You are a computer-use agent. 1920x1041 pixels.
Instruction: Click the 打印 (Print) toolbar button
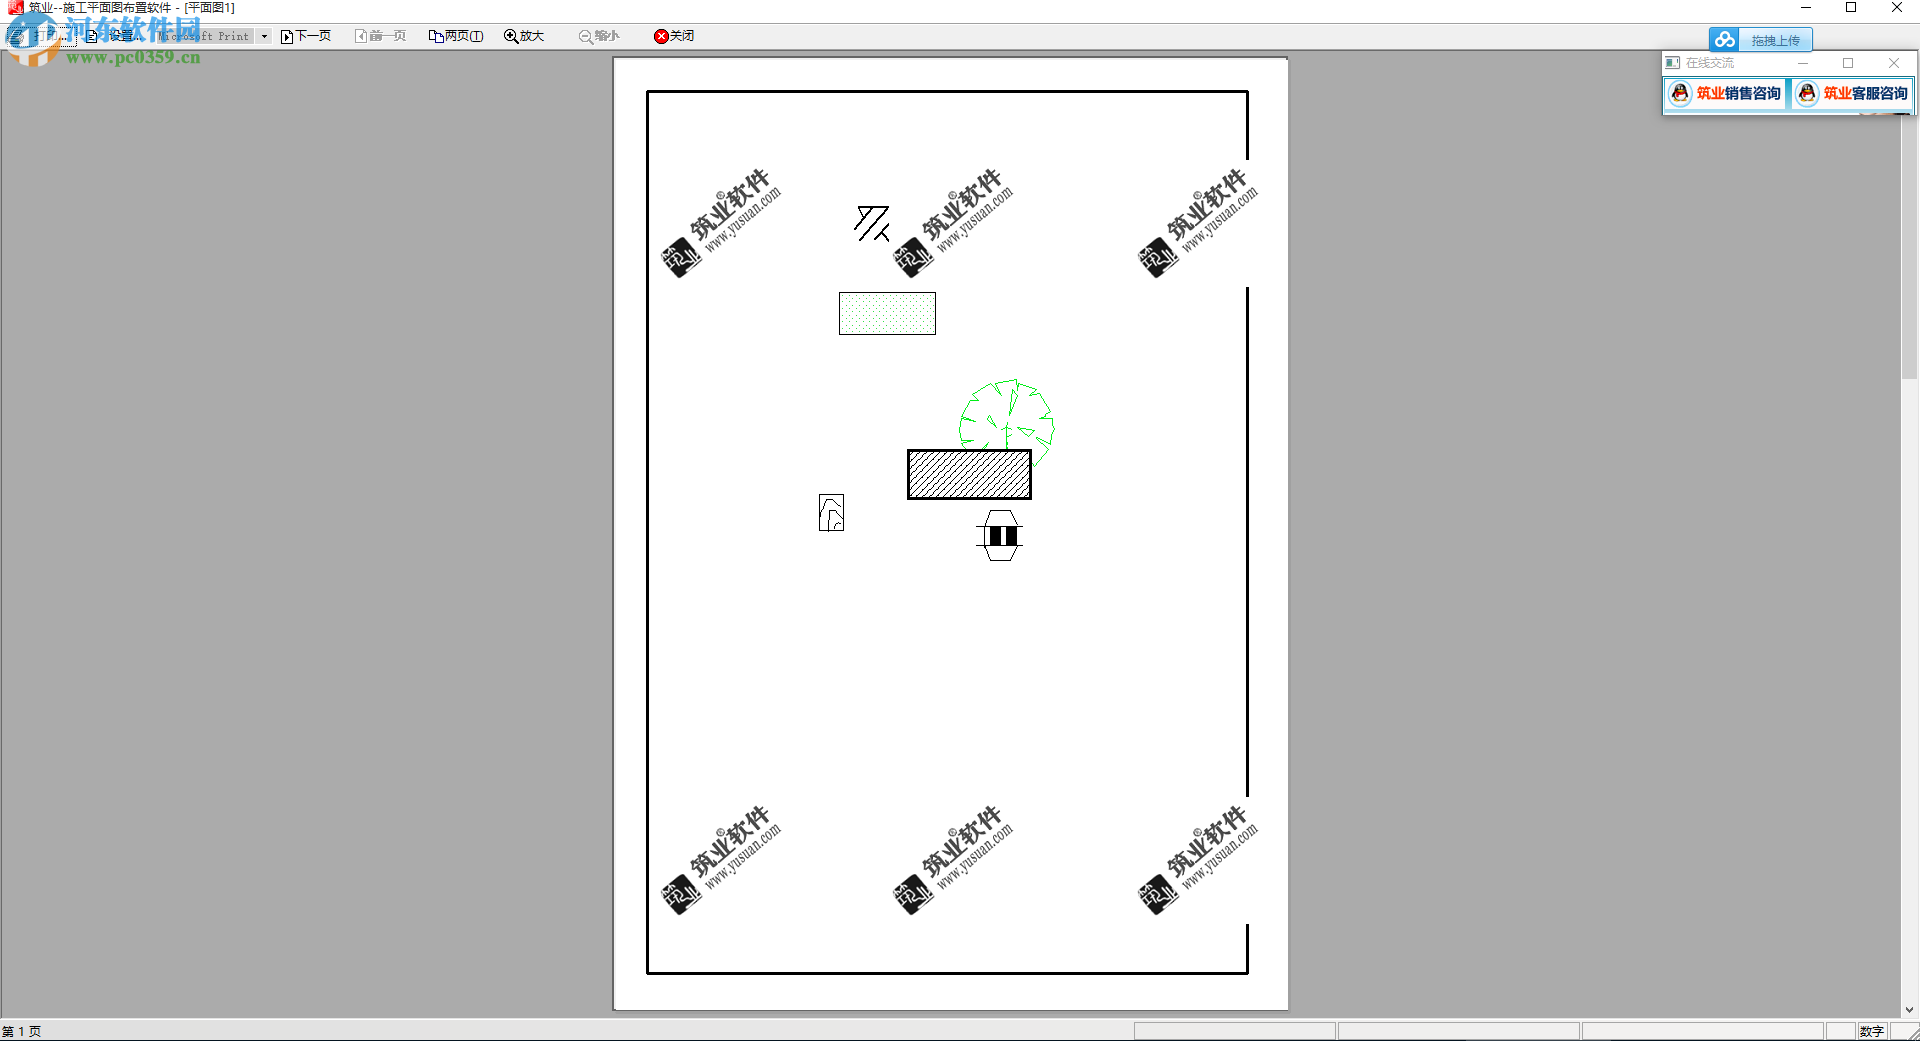(41, 36)
